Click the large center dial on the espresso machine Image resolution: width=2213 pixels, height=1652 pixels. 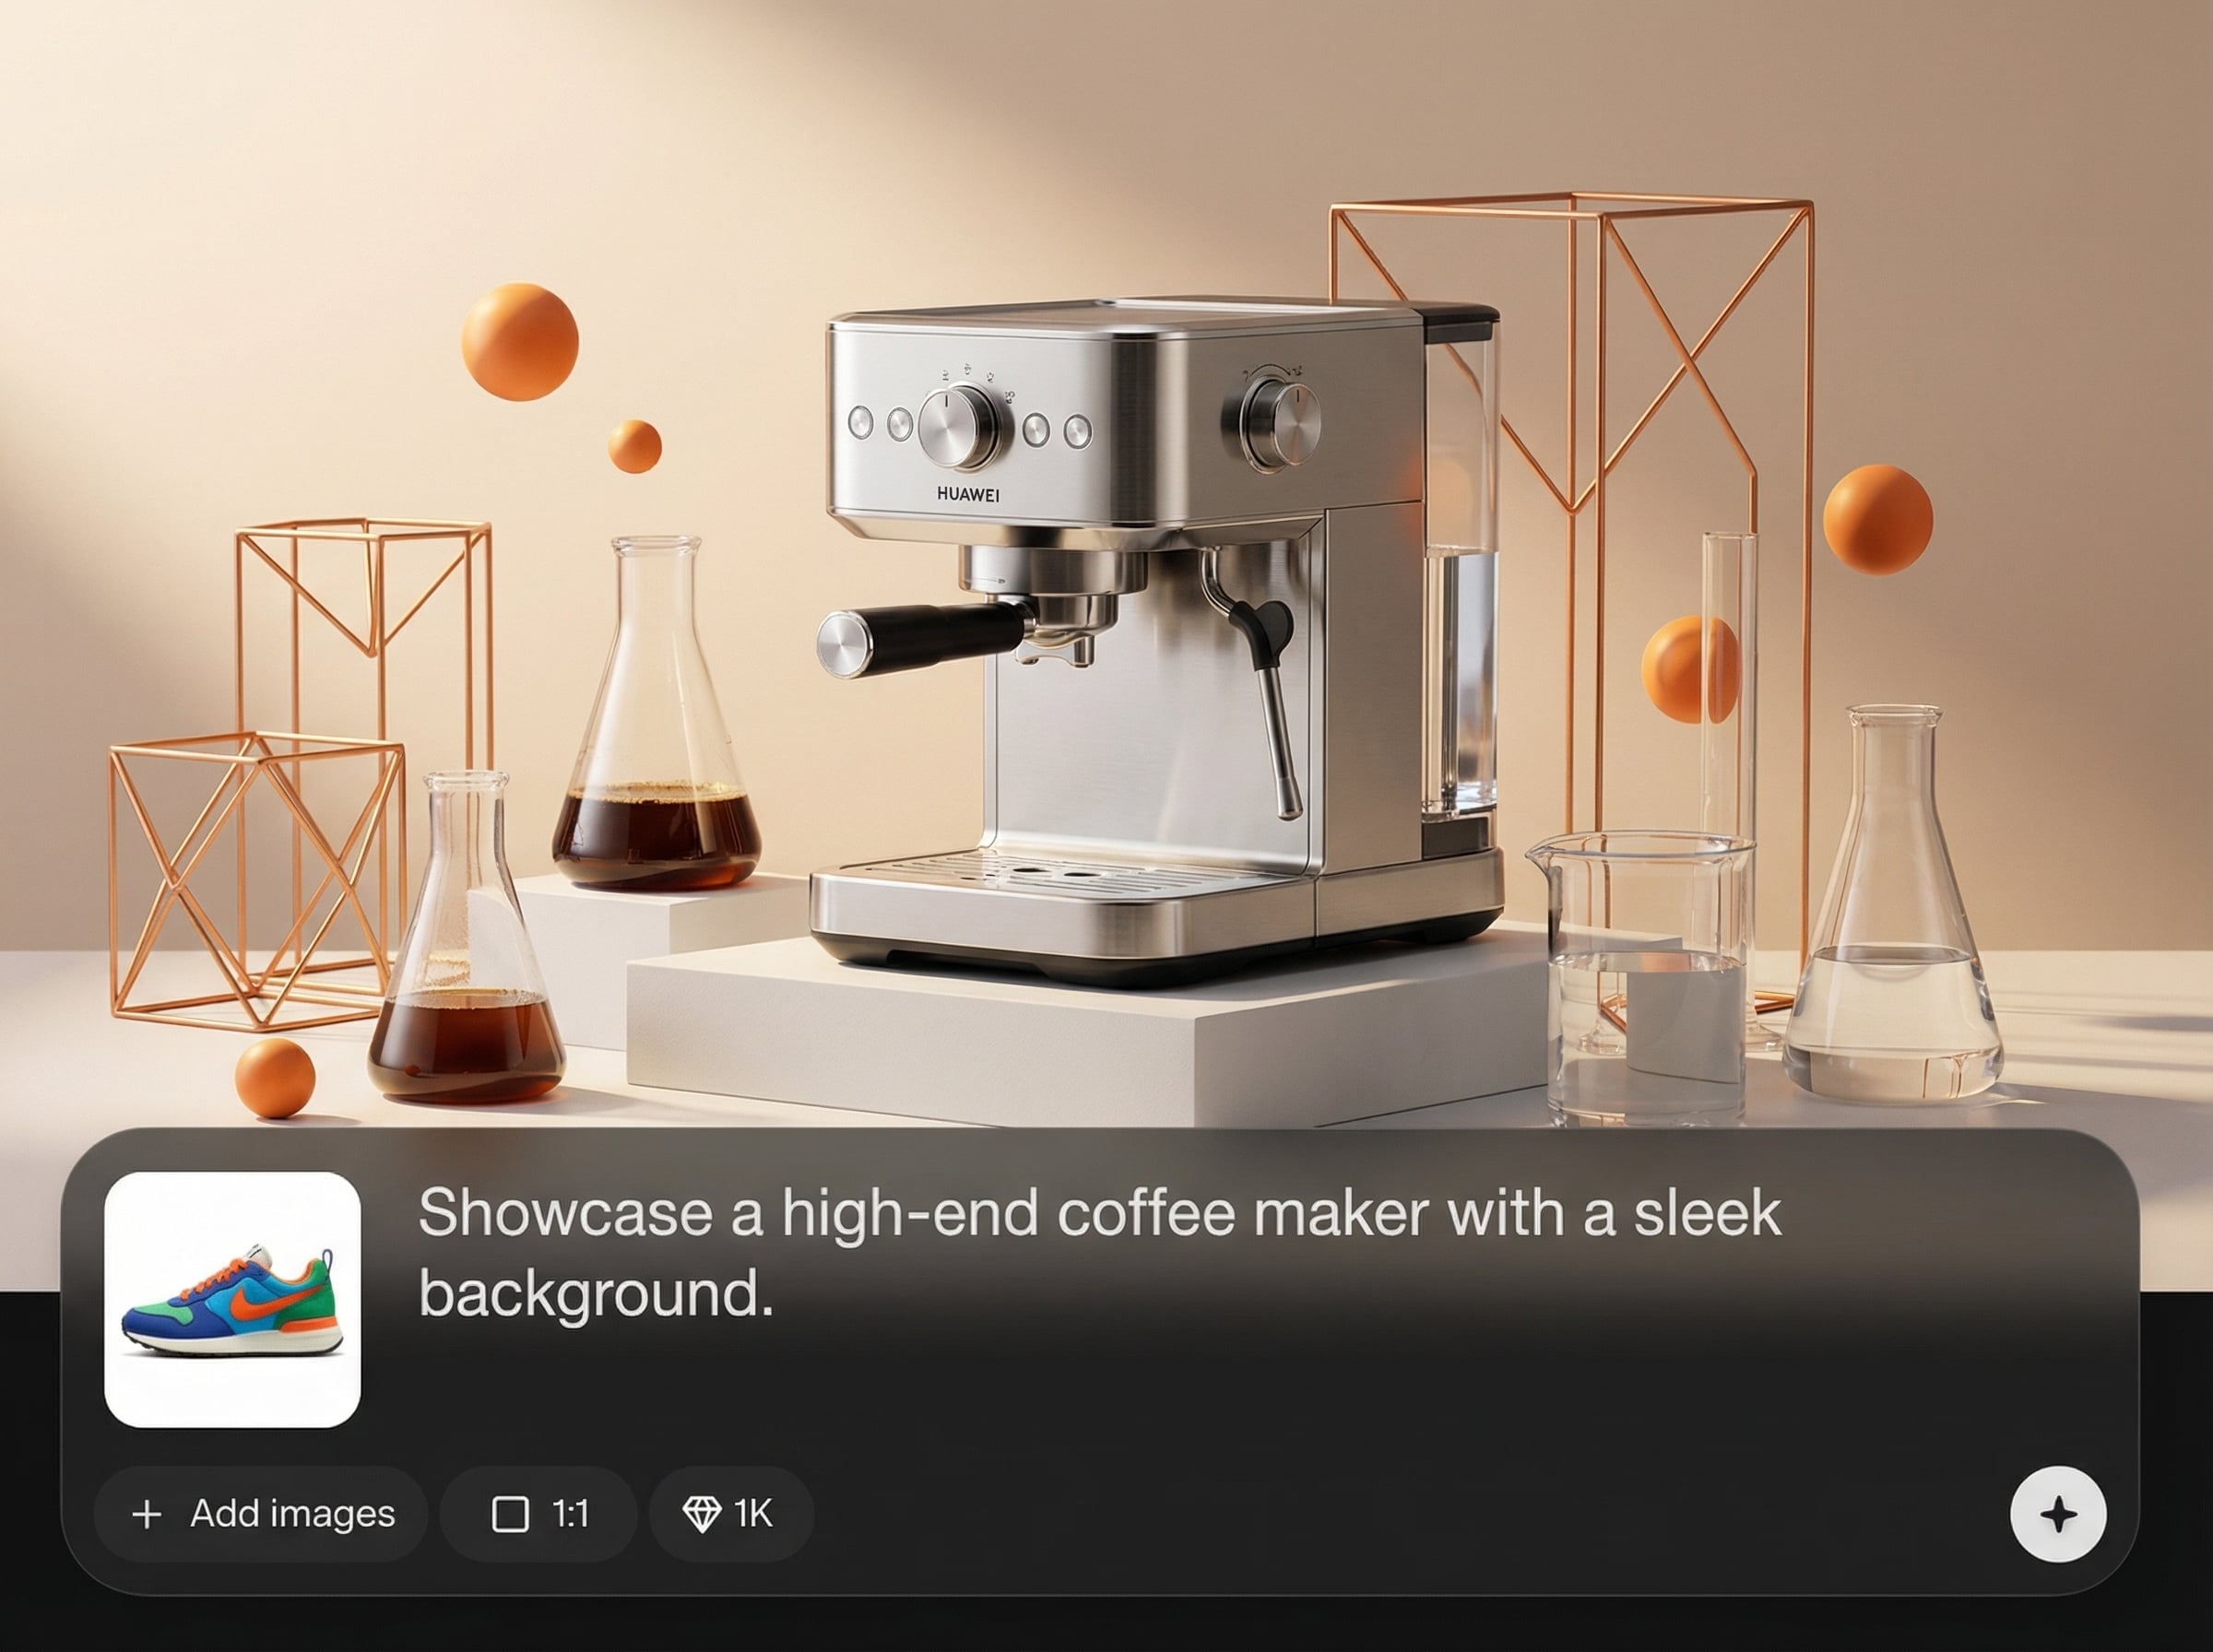pos(957,428)
